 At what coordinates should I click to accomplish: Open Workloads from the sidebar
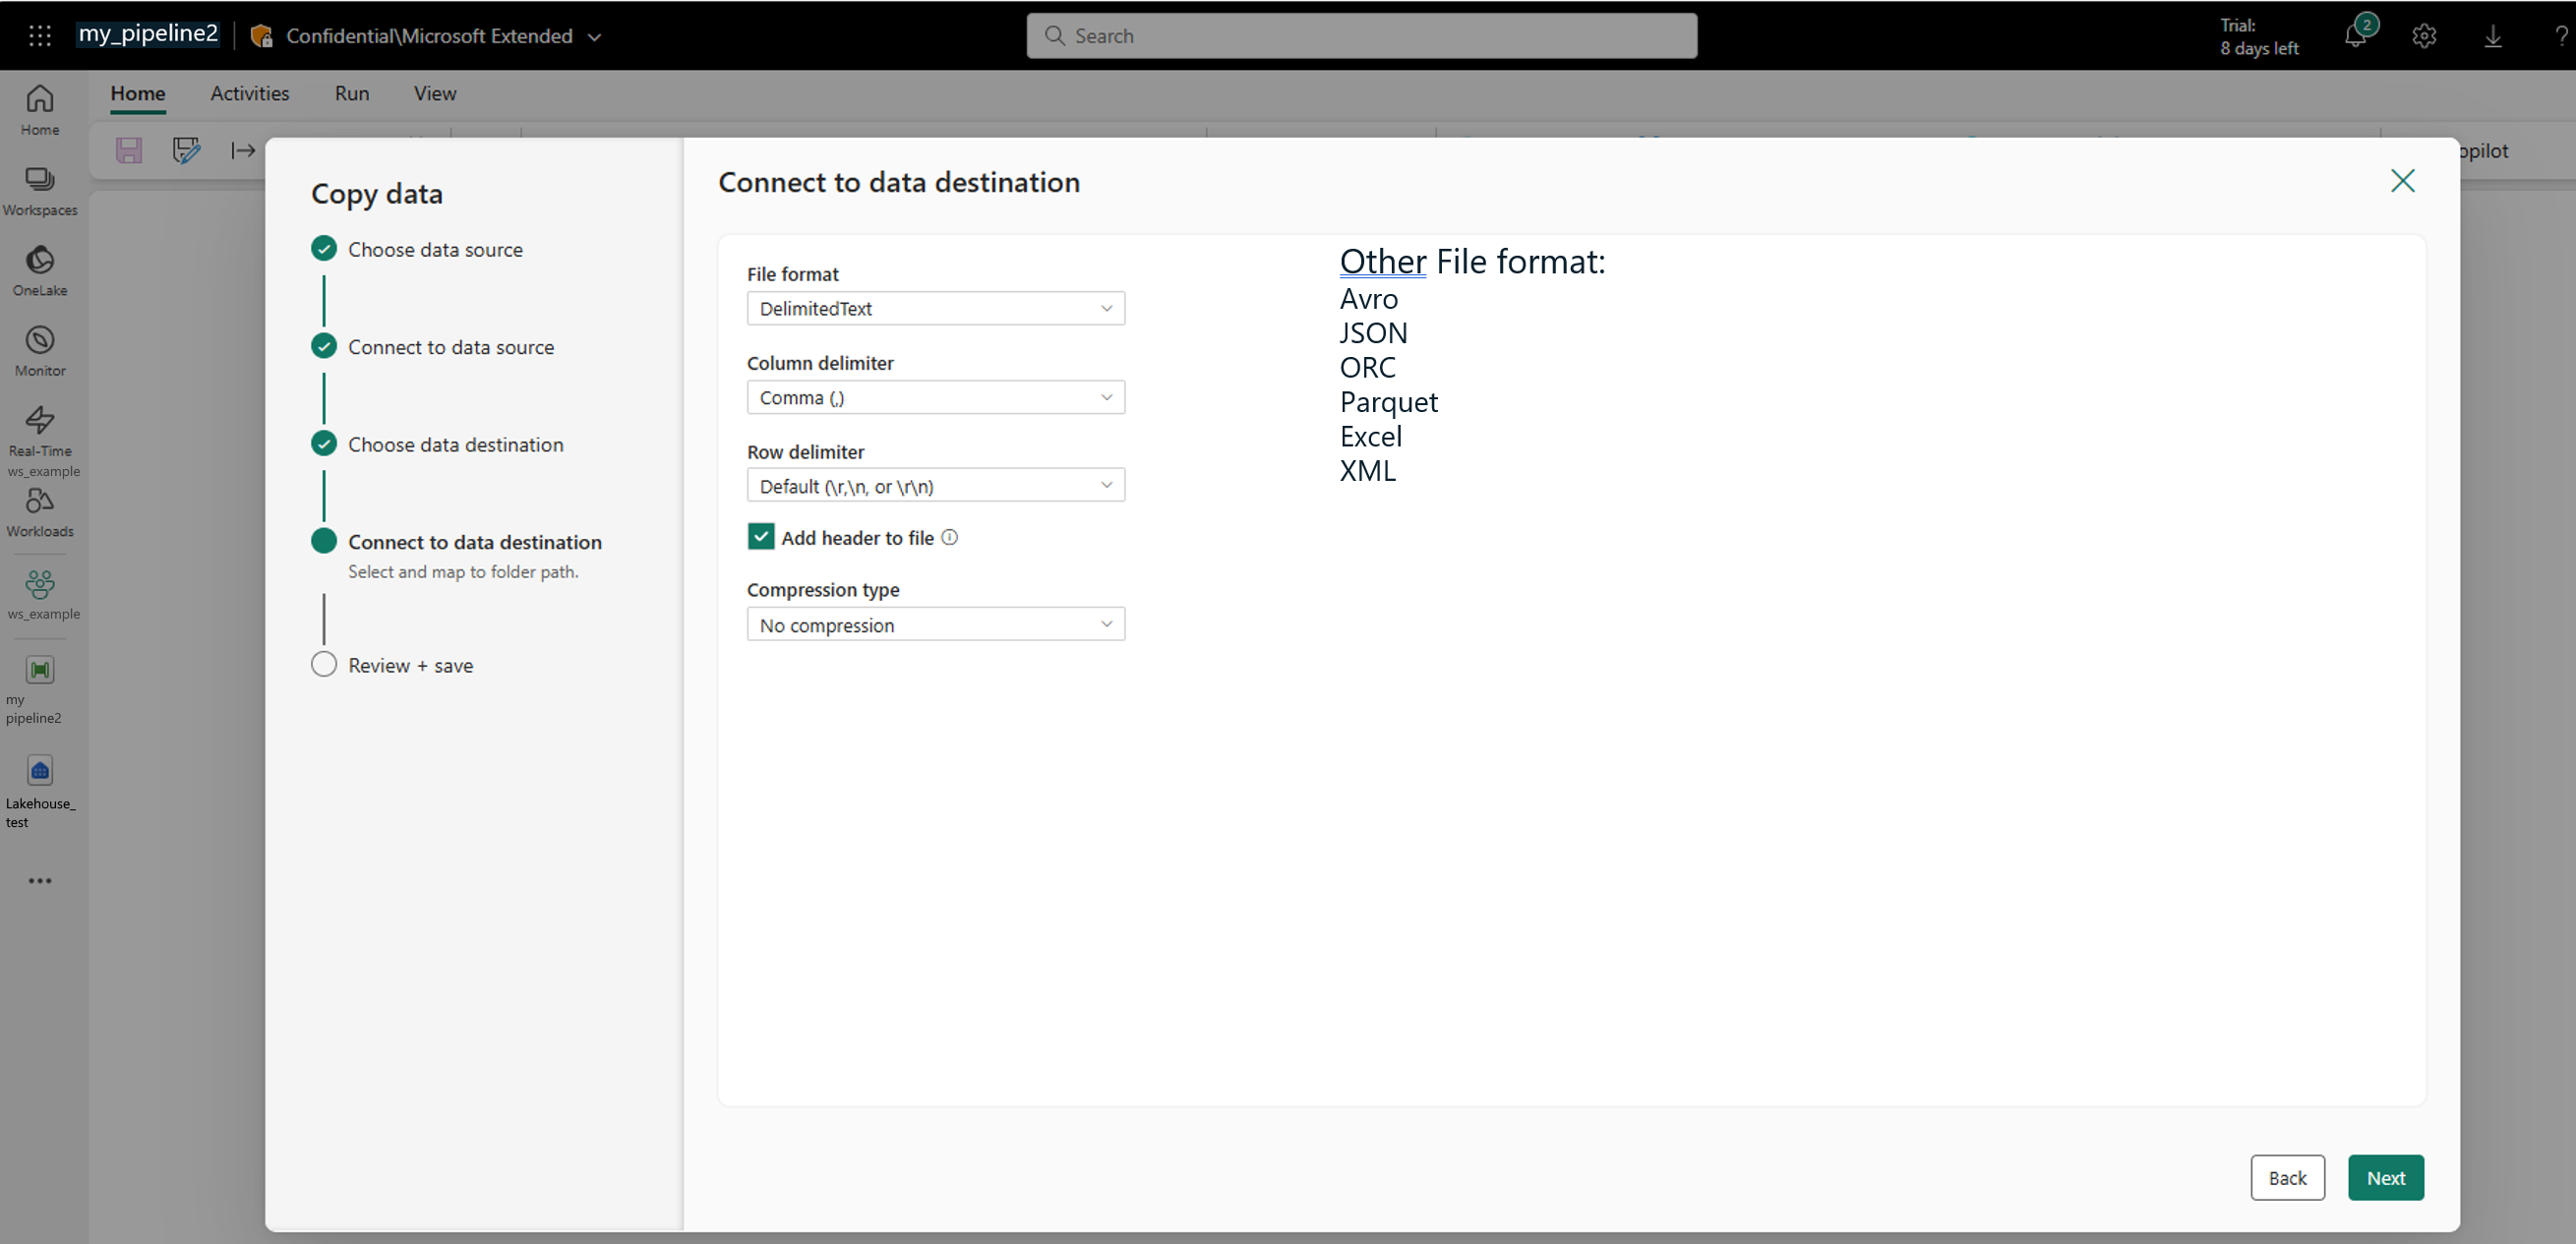point(40,511)
